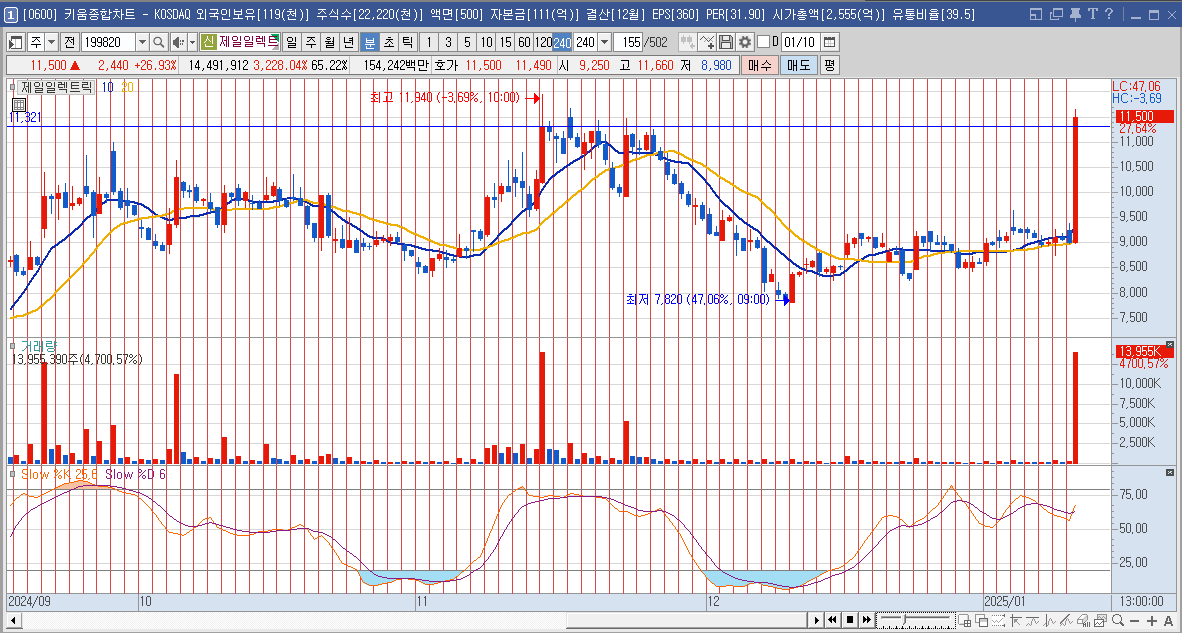This screenshot has height=633, width=1182.
Task: Zoom in chart with plus icon
Action: click(x=1152, y=620)
